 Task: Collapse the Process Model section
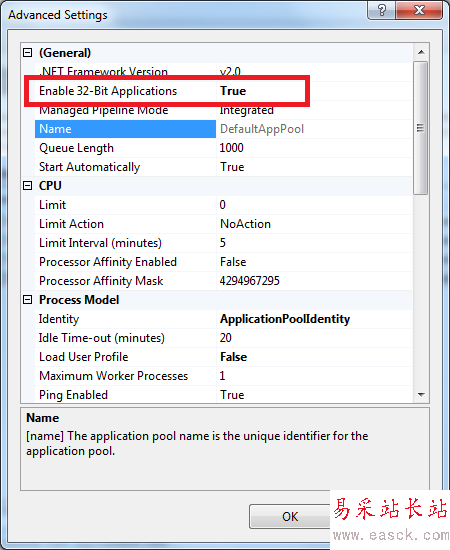pos(27,300)
